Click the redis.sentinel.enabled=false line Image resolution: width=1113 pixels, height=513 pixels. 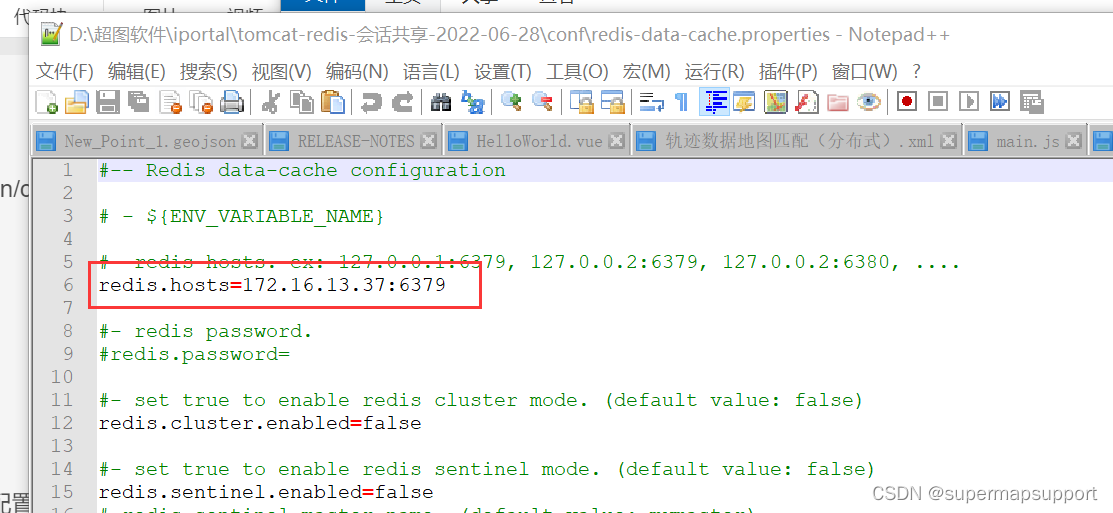pyautogui.click(x=265, y=492)
